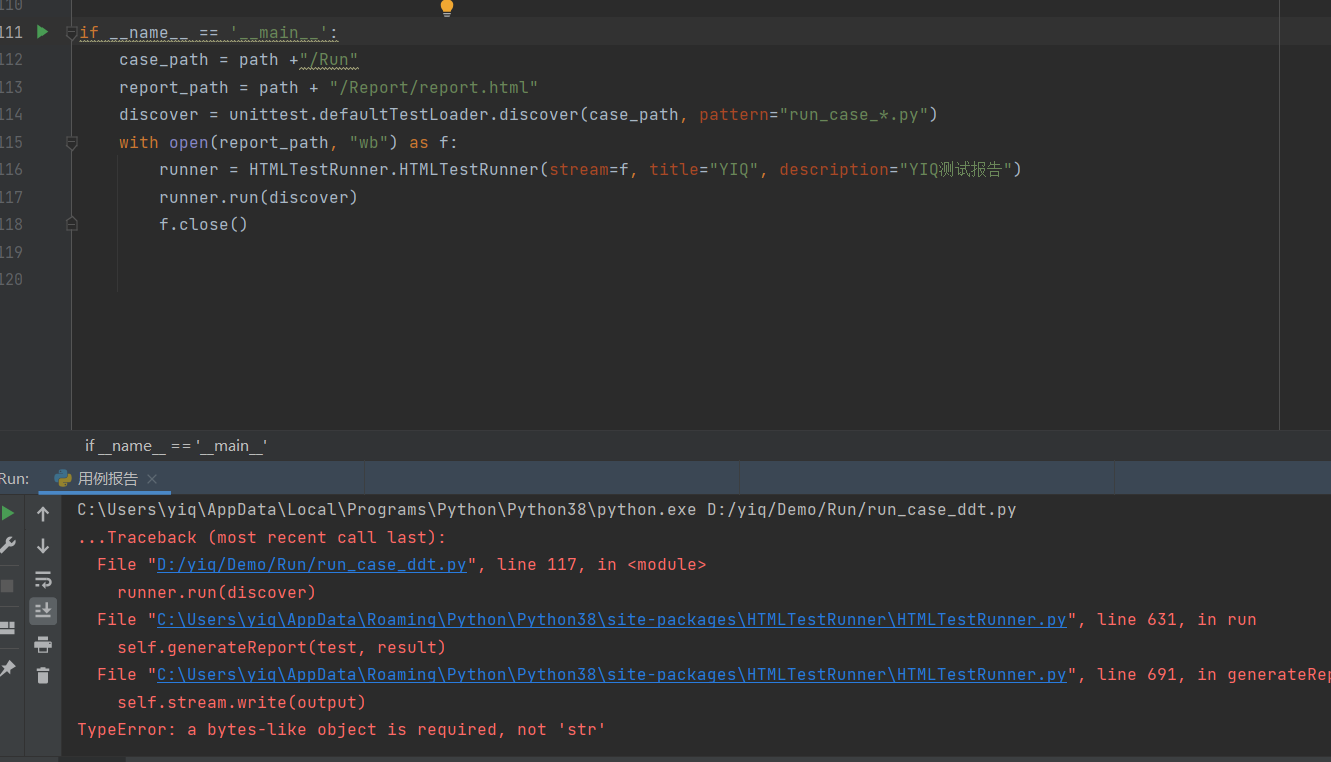Click pattern="run_case_*.py" in line 114
Viewport: 1331px width, 762px height.
(x=814, y=115)
